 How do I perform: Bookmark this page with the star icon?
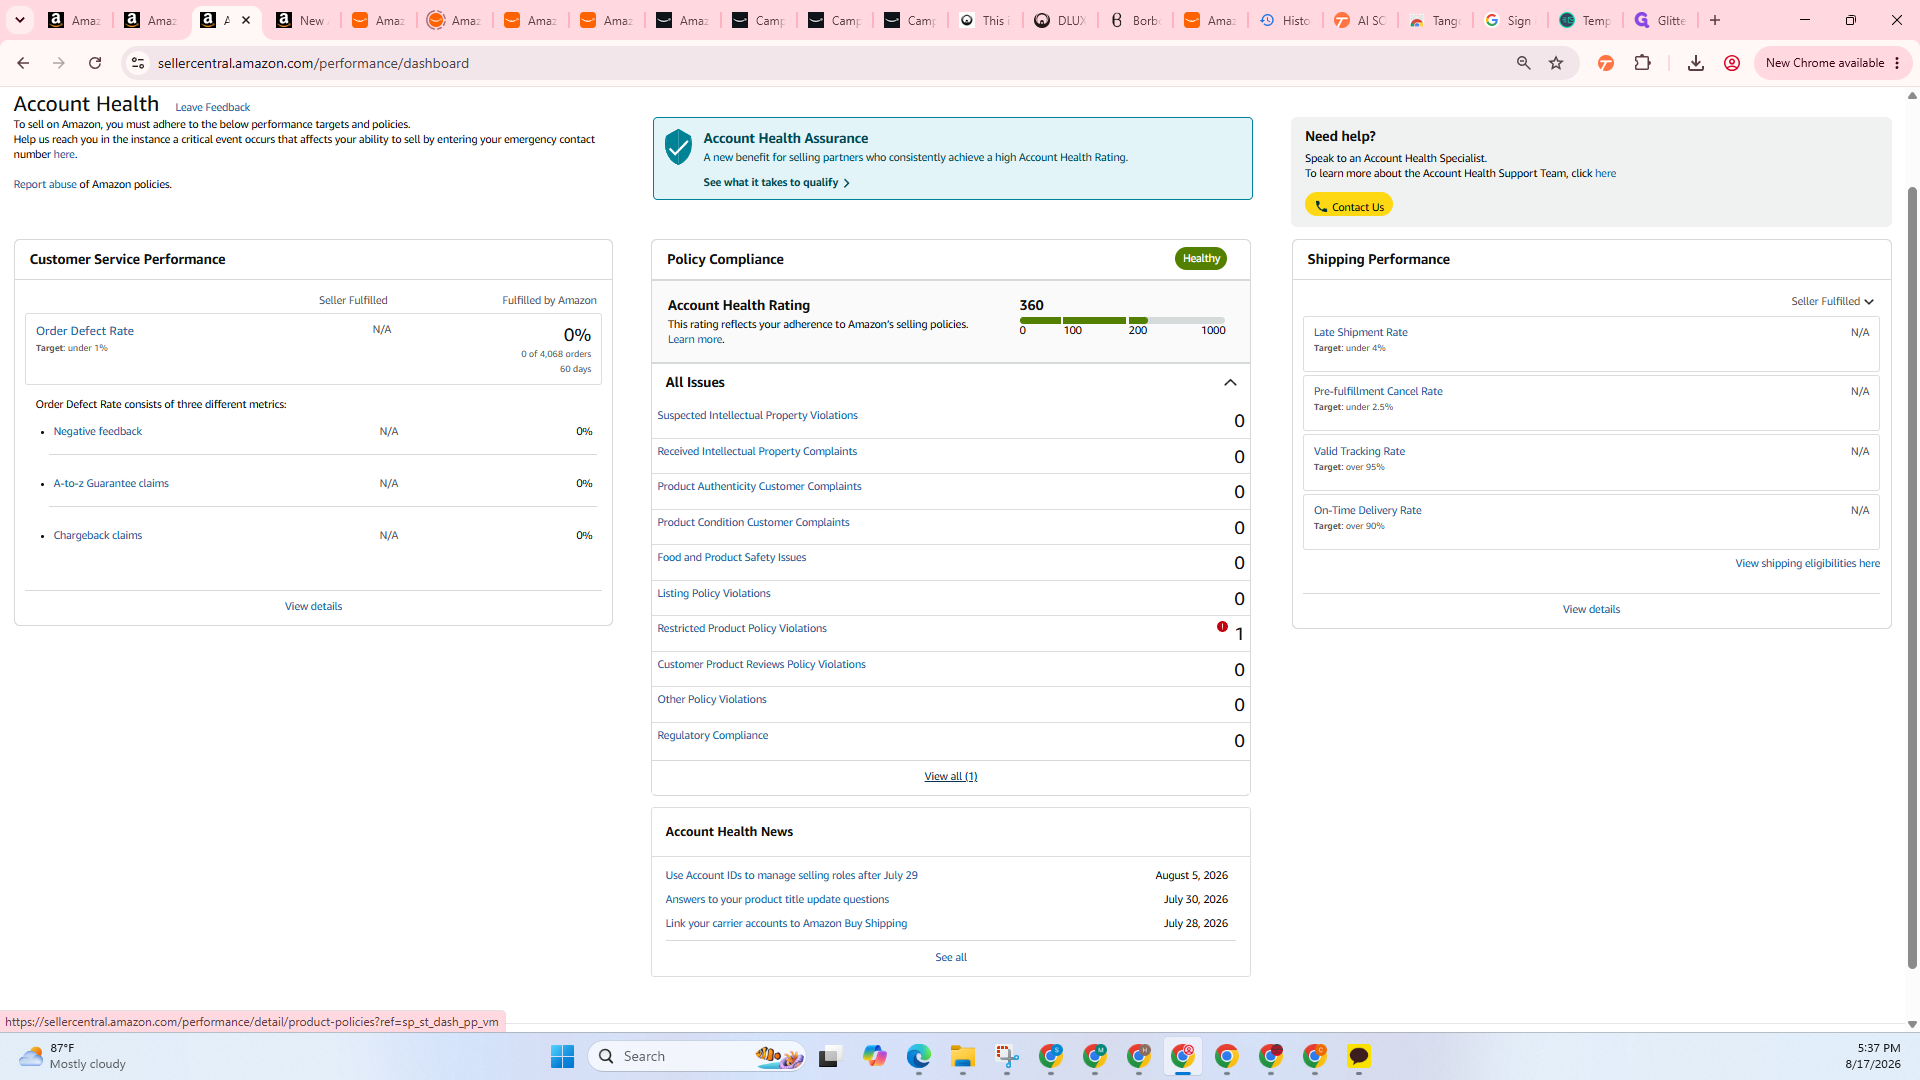(x=1556, y=63)
